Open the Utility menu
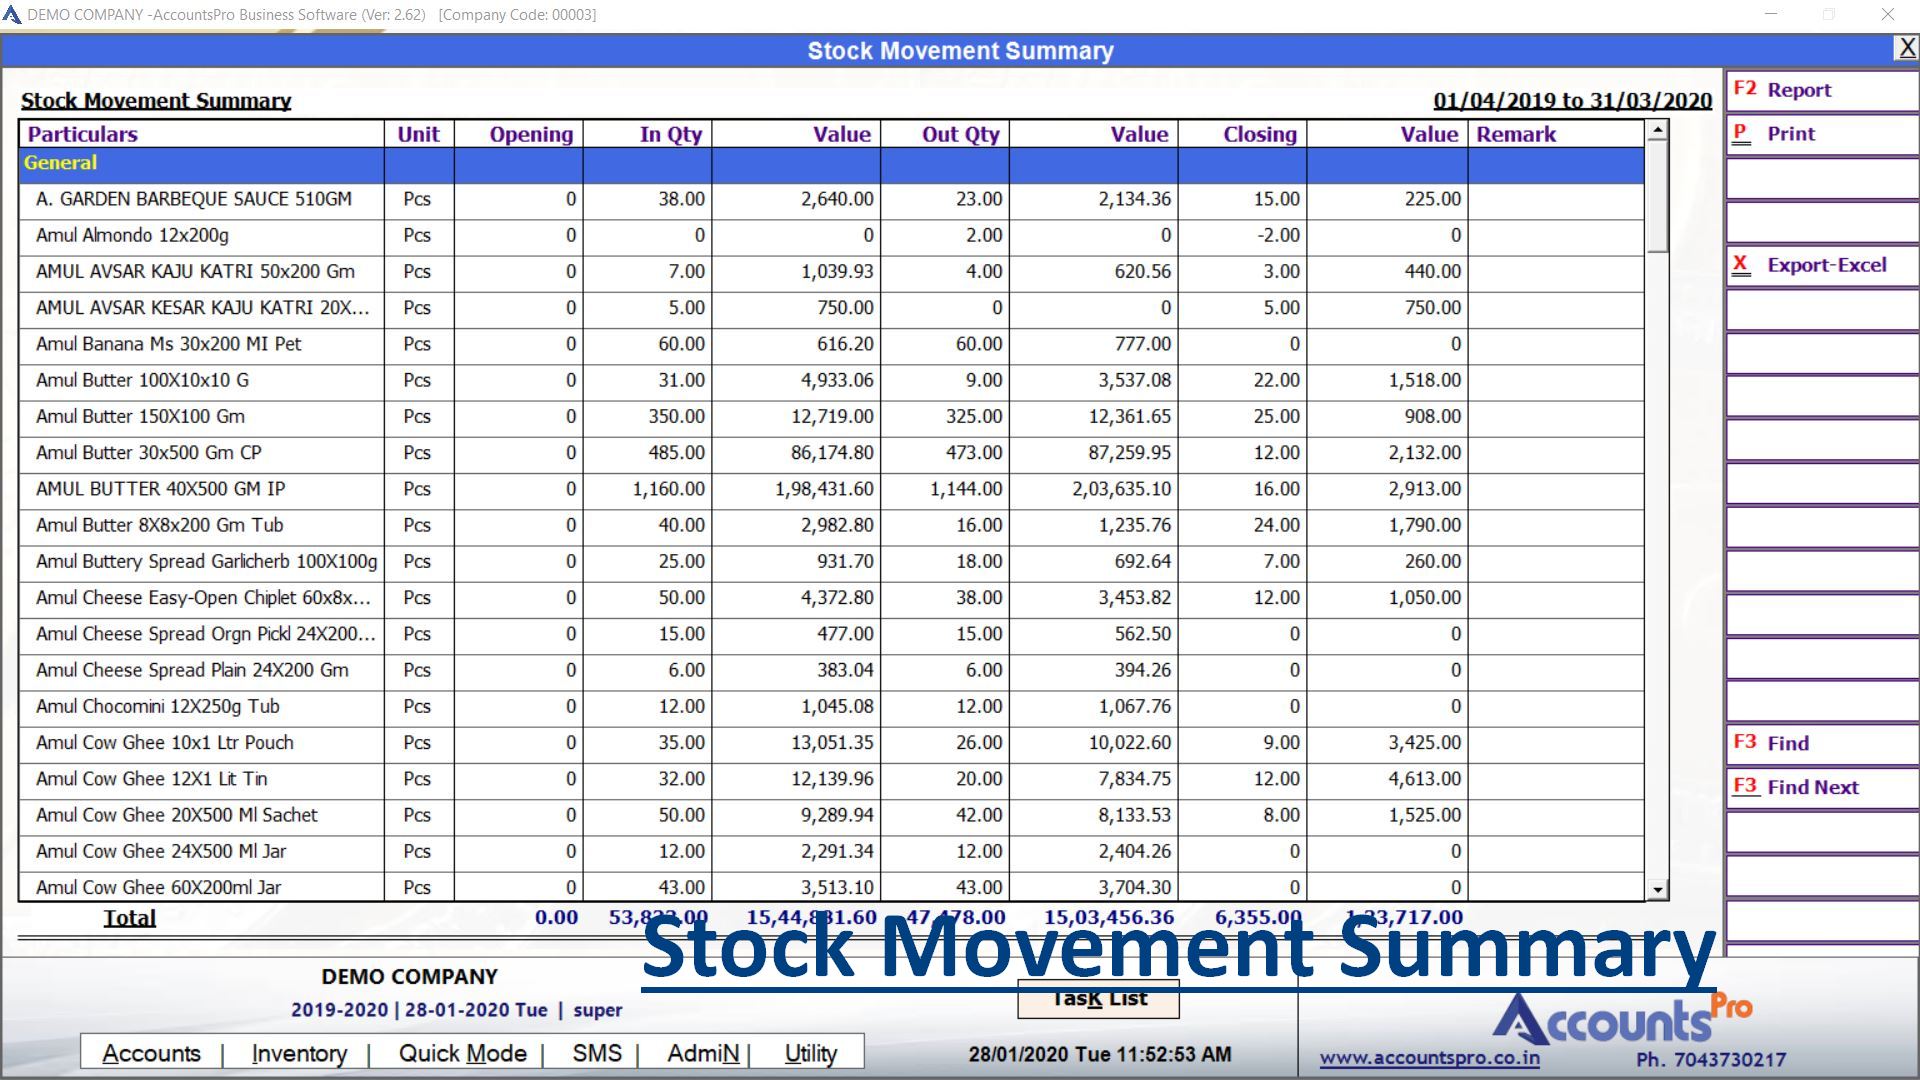 tap(810, 1054)
